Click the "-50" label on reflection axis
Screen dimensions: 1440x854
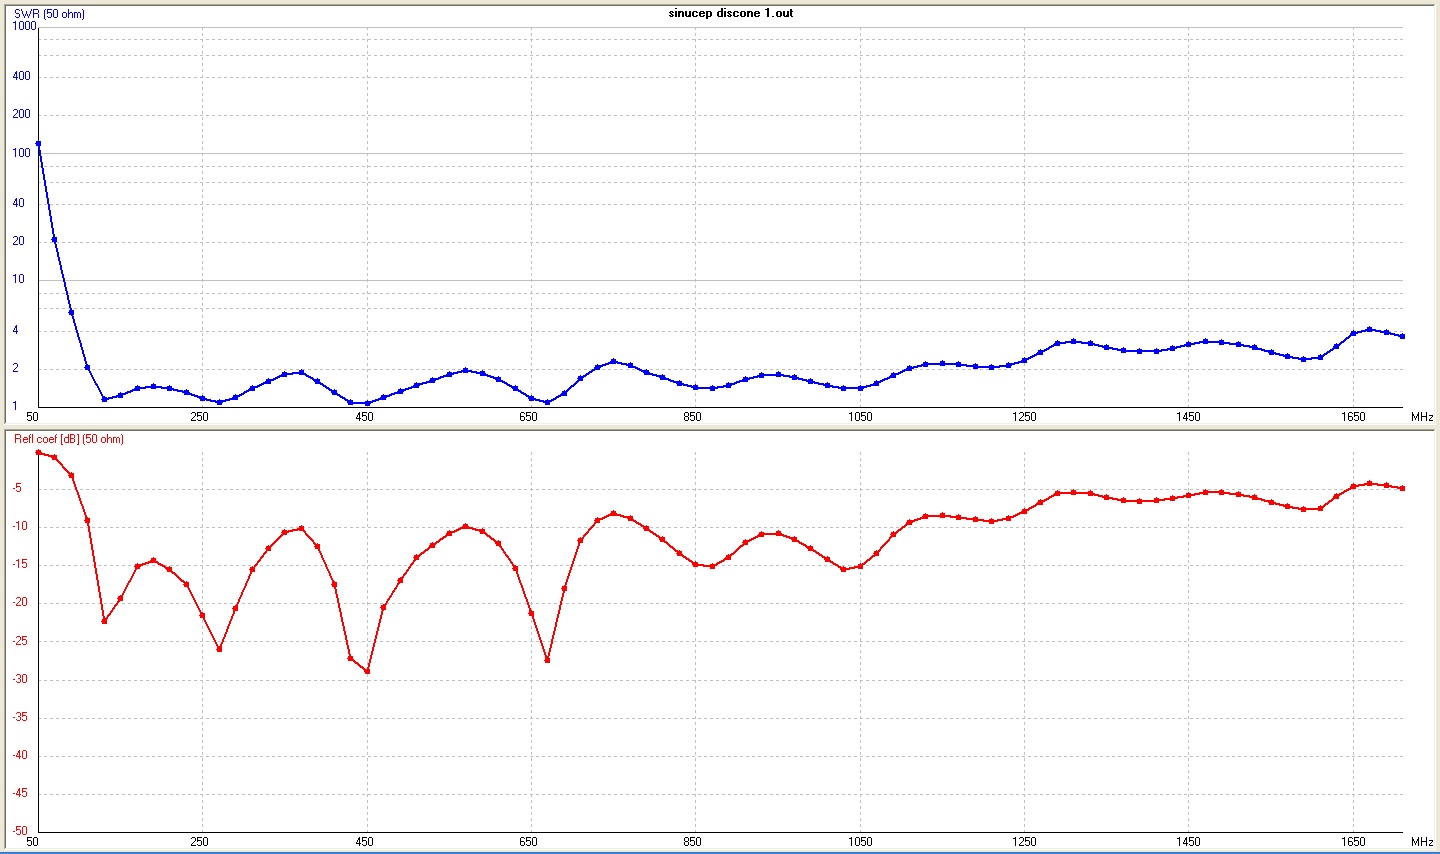click(19, 831)
